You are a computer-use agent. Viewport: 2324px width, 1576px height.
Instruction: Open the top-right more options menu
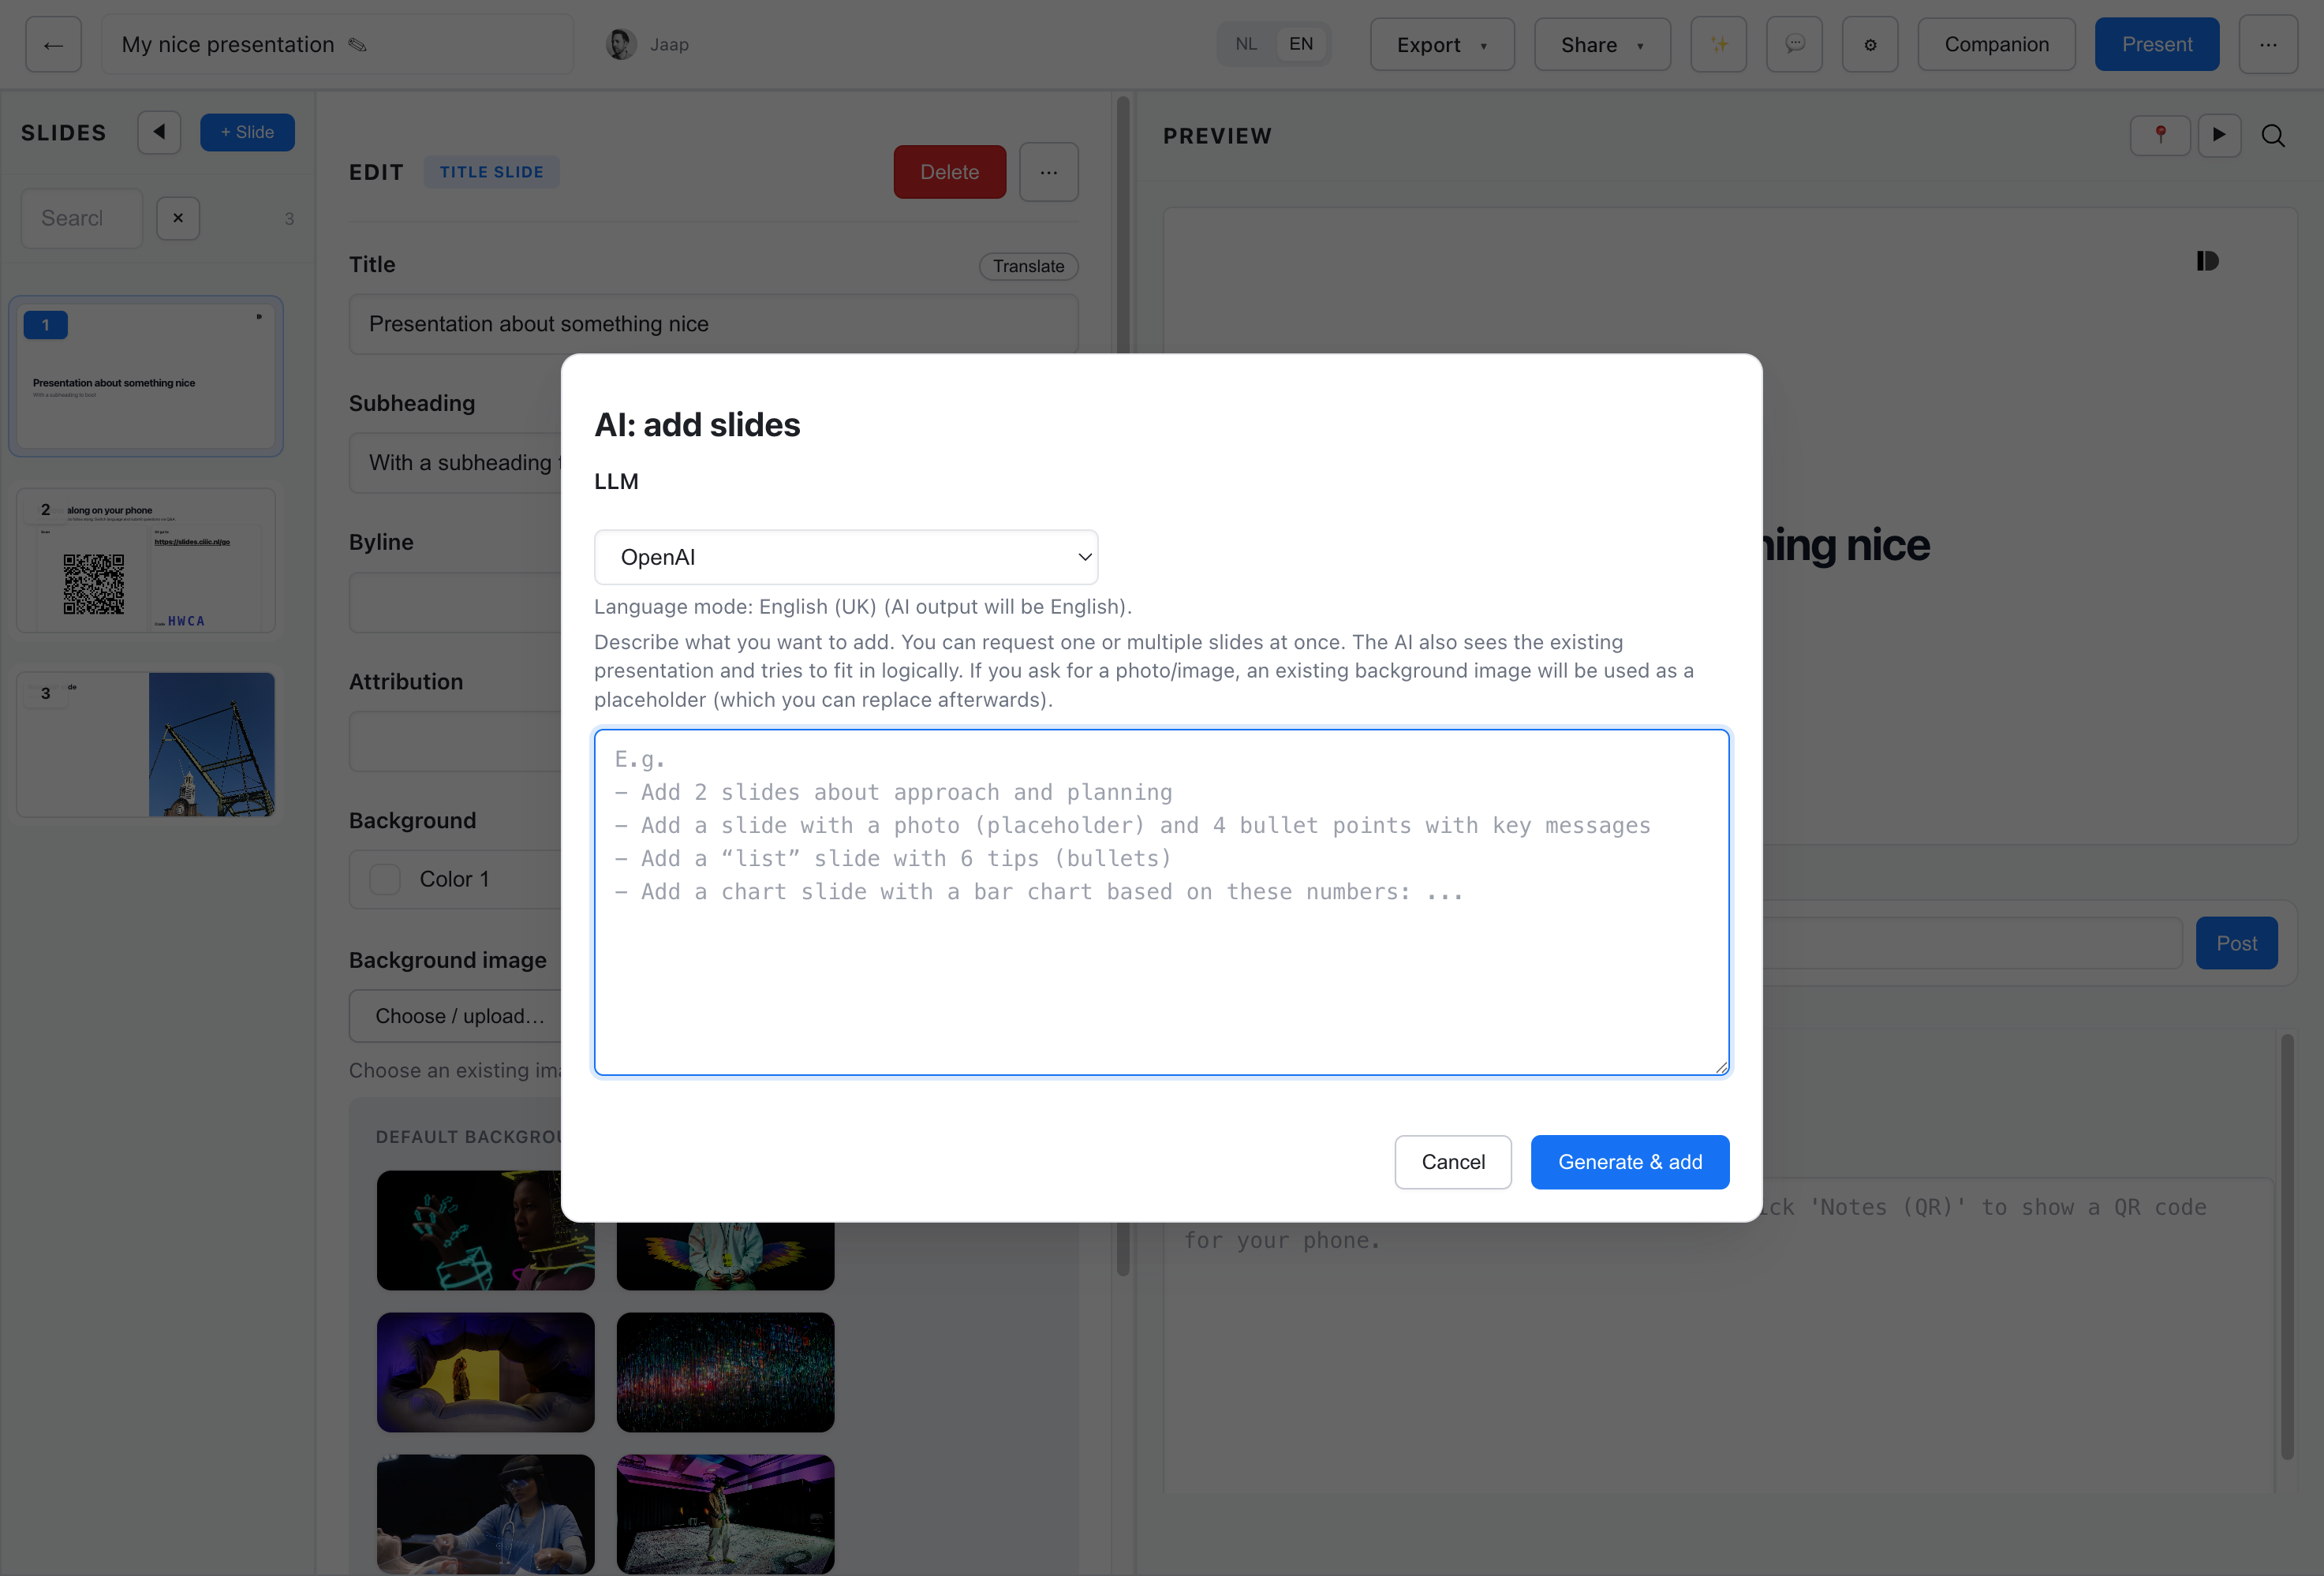(2268, 45)
